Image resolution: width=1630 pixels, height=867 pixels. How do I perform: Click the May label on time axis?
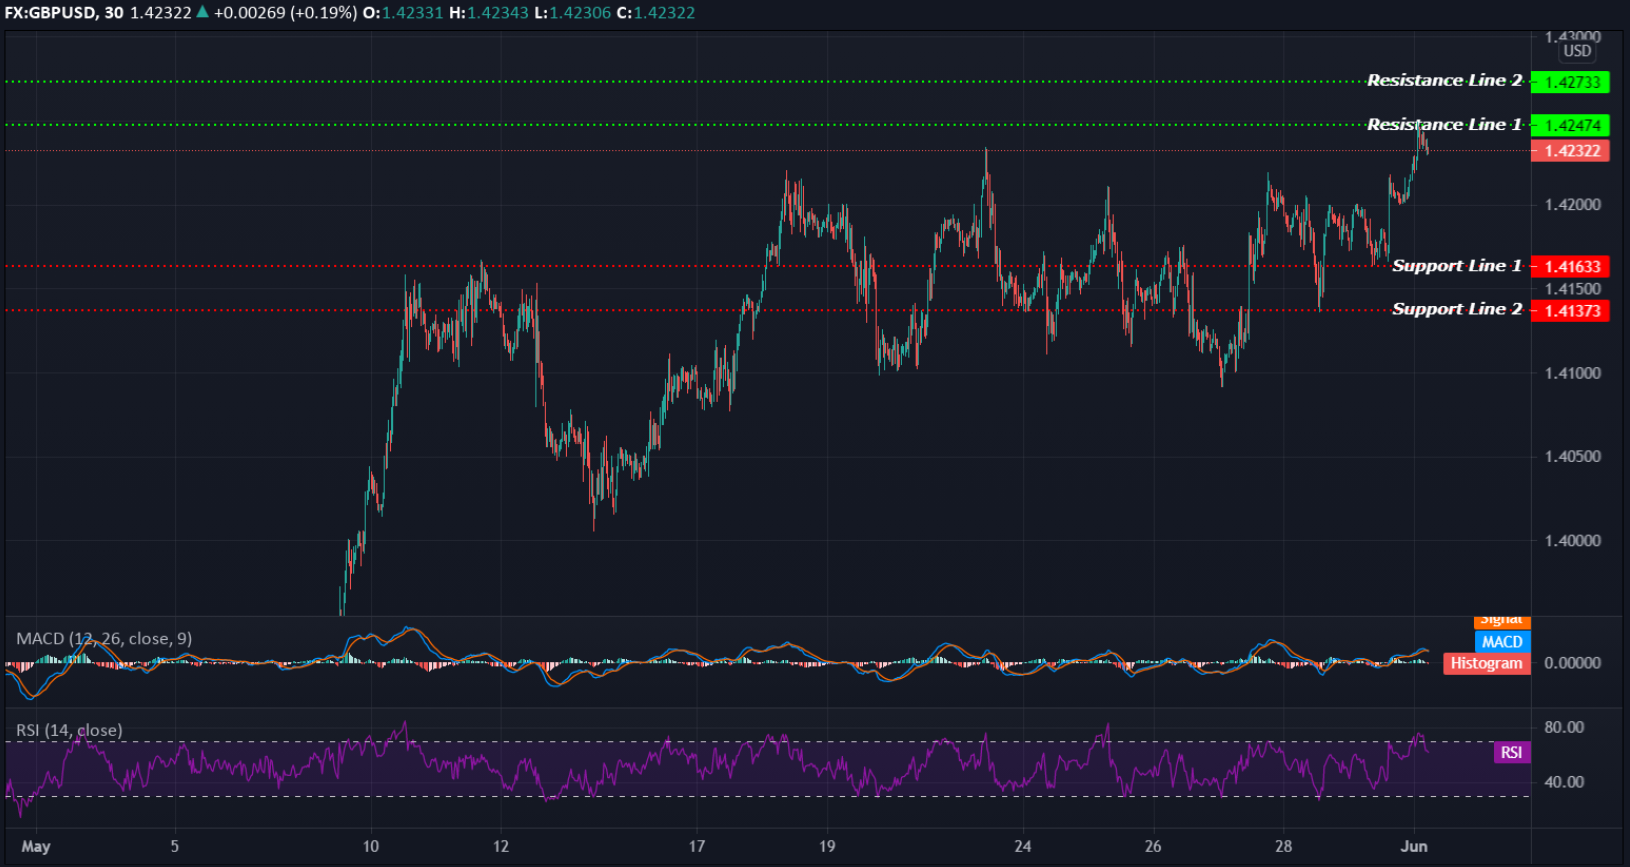pos(36,846)
